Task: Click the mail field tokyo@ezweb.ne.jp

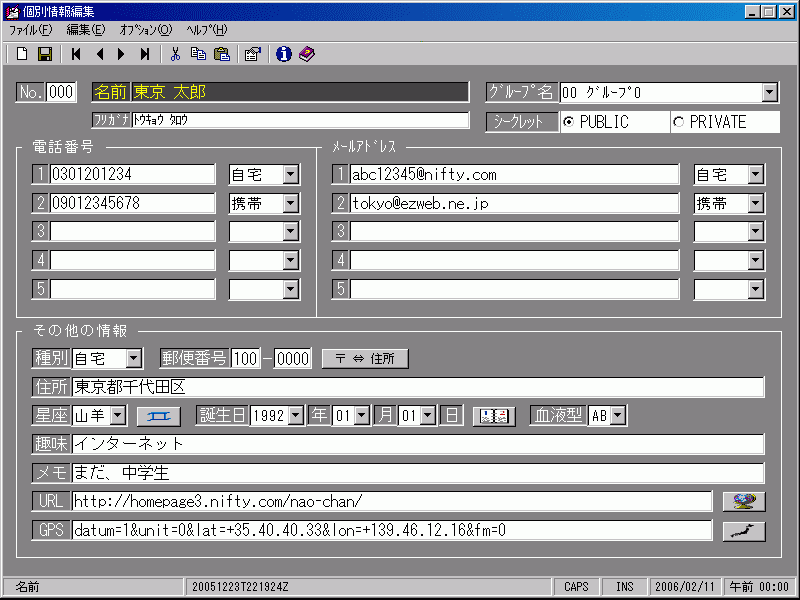Action: pyautogui.click(x=514, y=204)
